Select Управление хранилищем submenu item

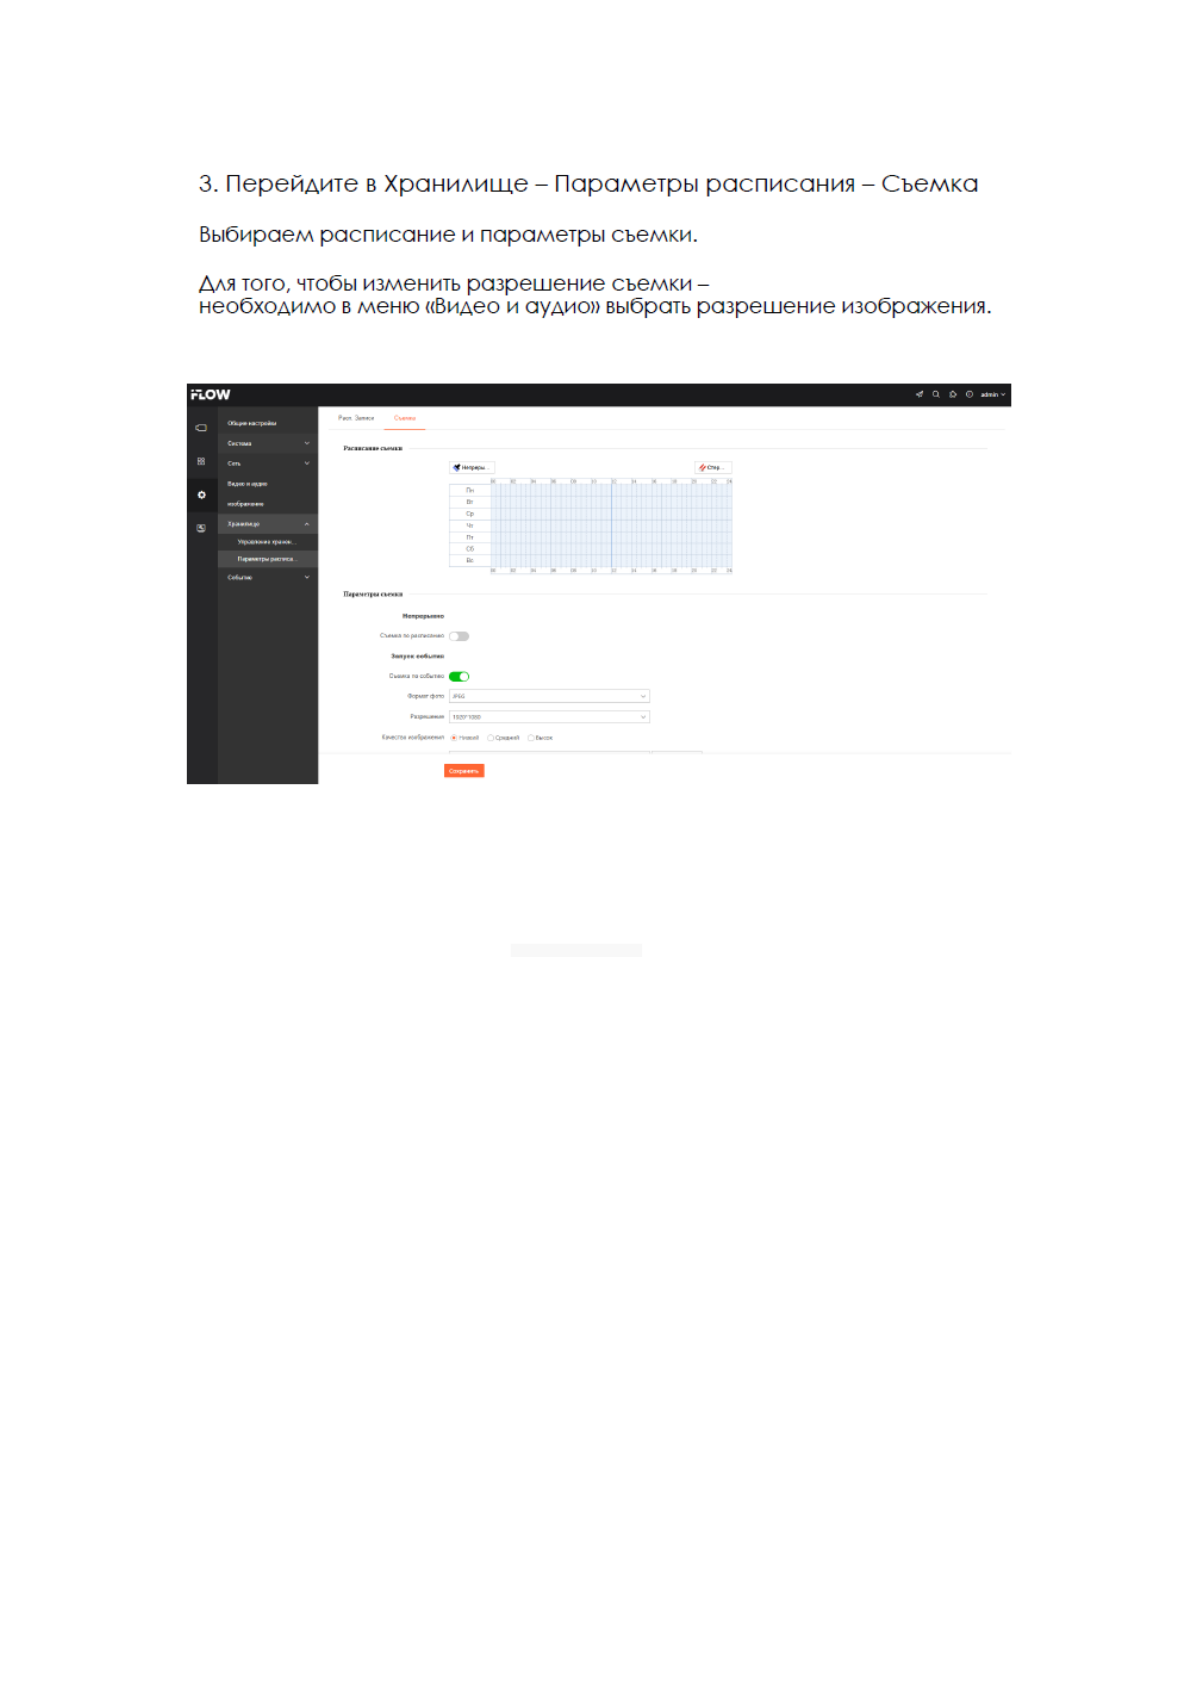pyautogui.click(x=267, y=542)
